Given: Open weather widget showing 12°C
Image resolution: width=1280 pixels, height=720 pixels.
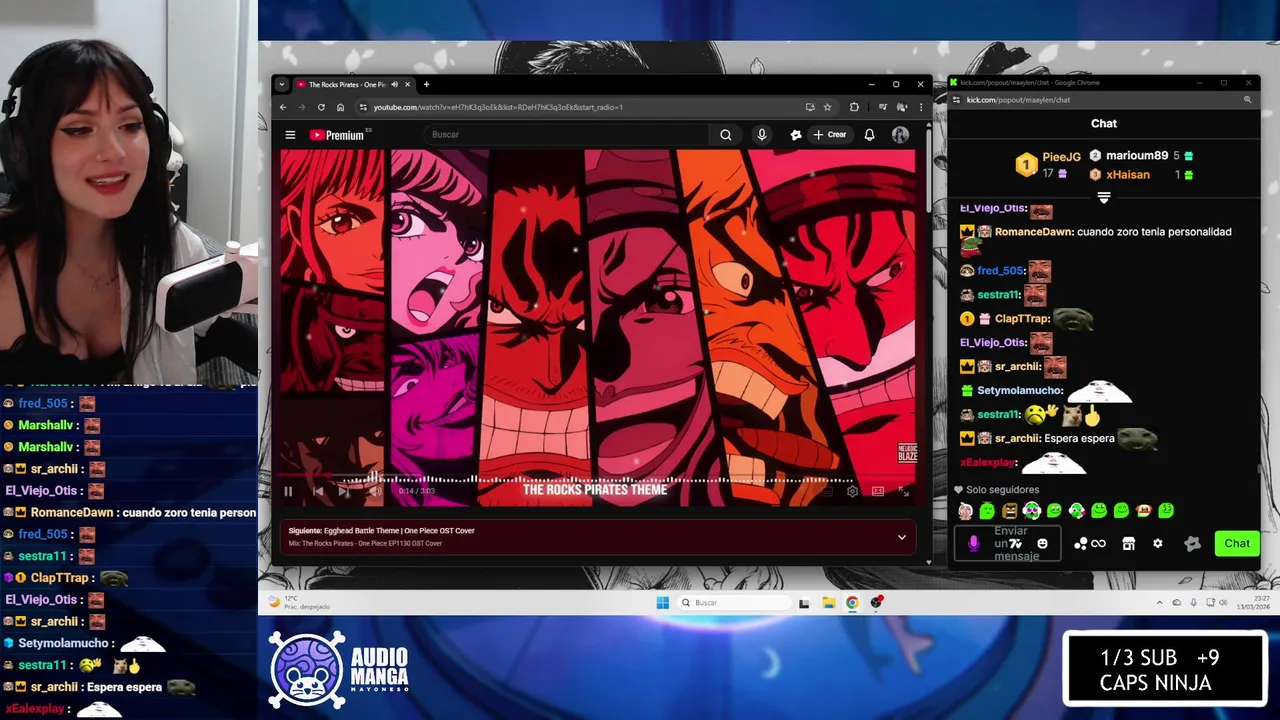Looking at the screenshot, I should click(x=300, y=603).
